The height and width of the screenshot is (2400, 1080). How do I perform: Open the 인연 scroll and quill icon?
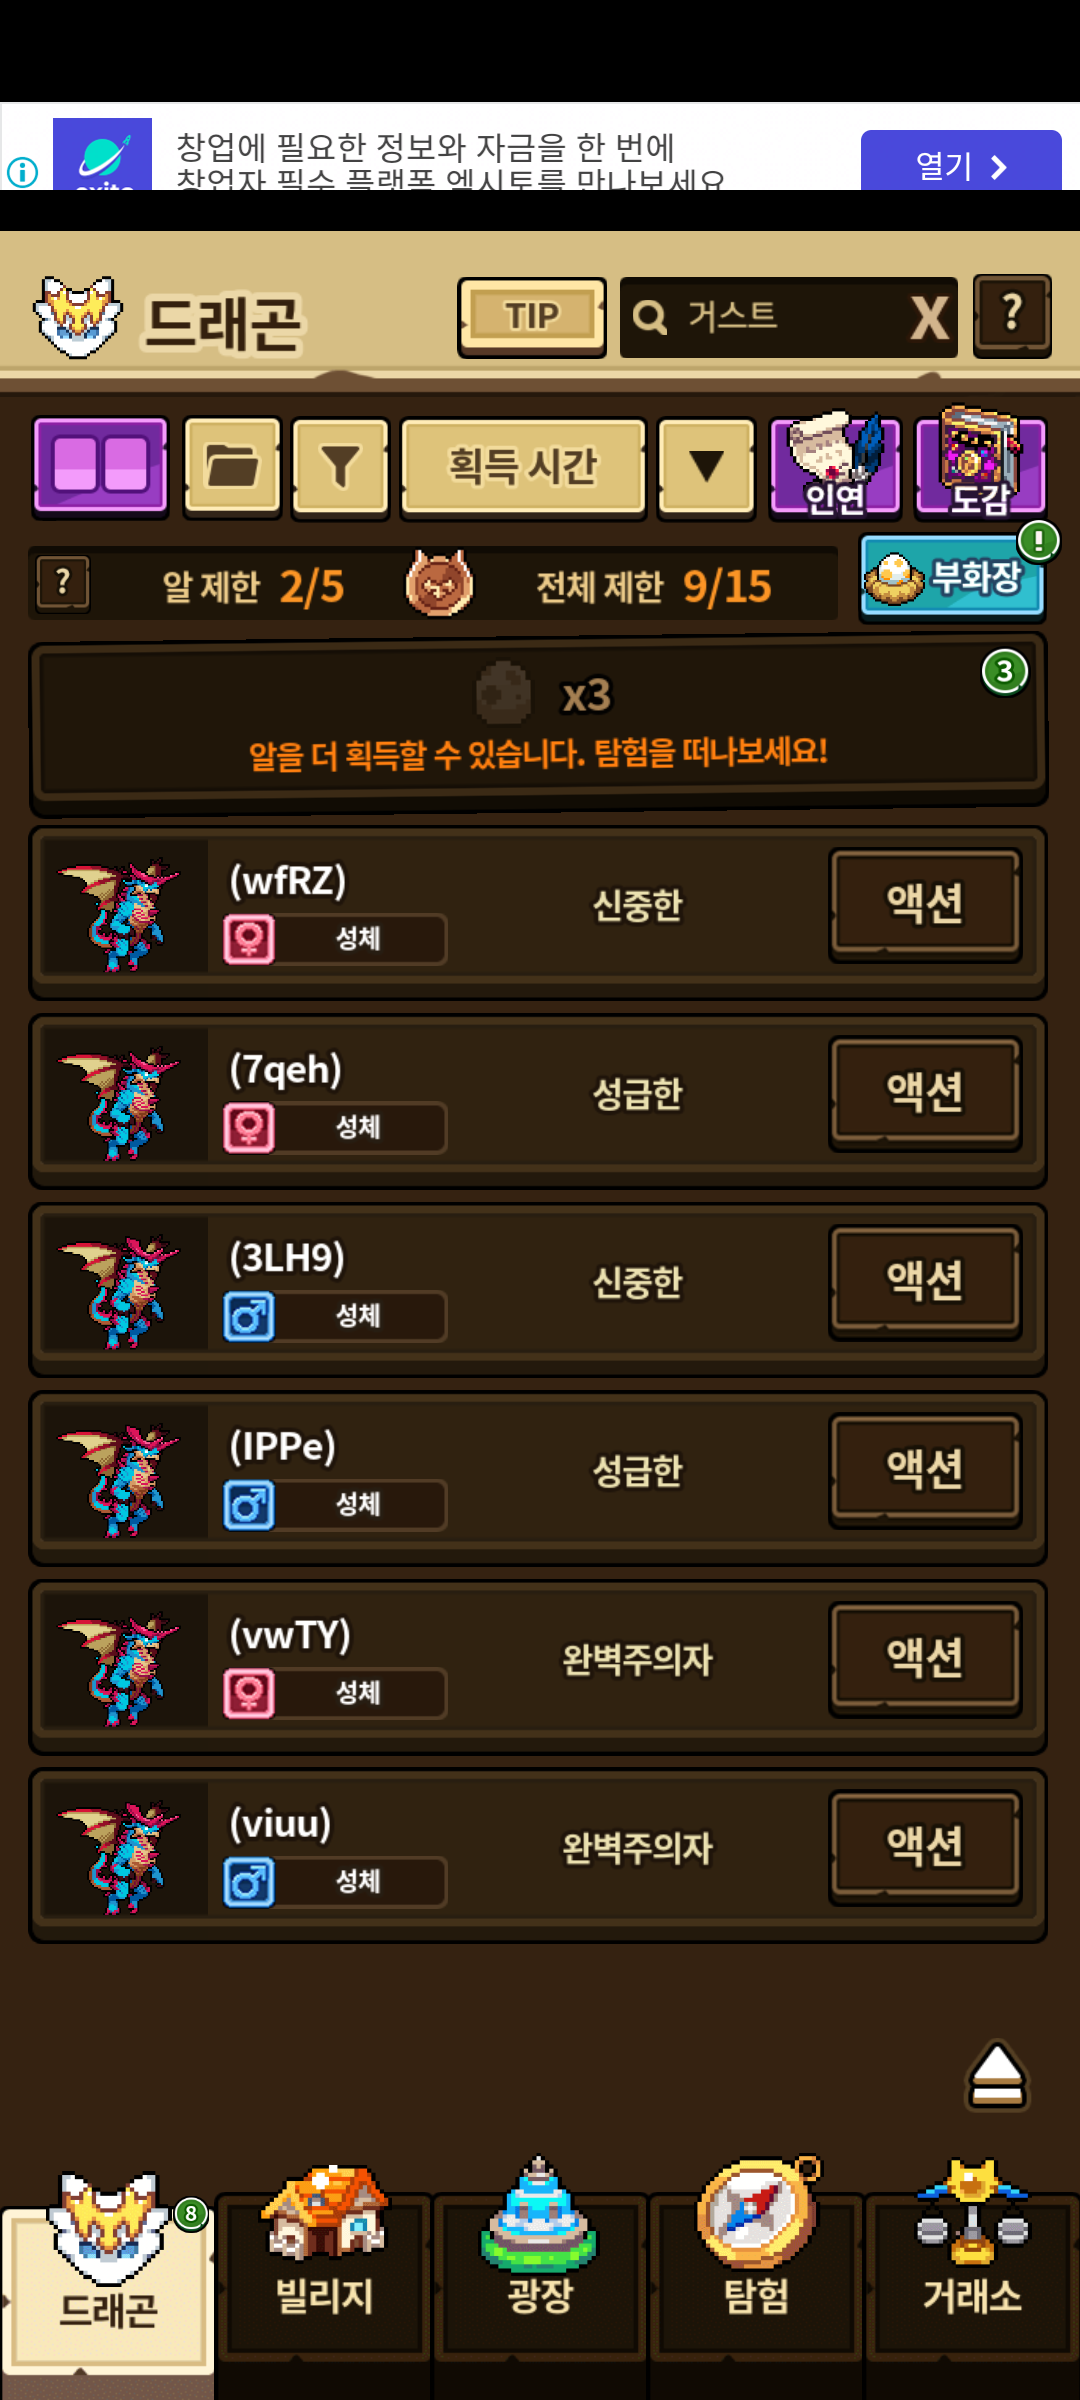click(835, 466)
